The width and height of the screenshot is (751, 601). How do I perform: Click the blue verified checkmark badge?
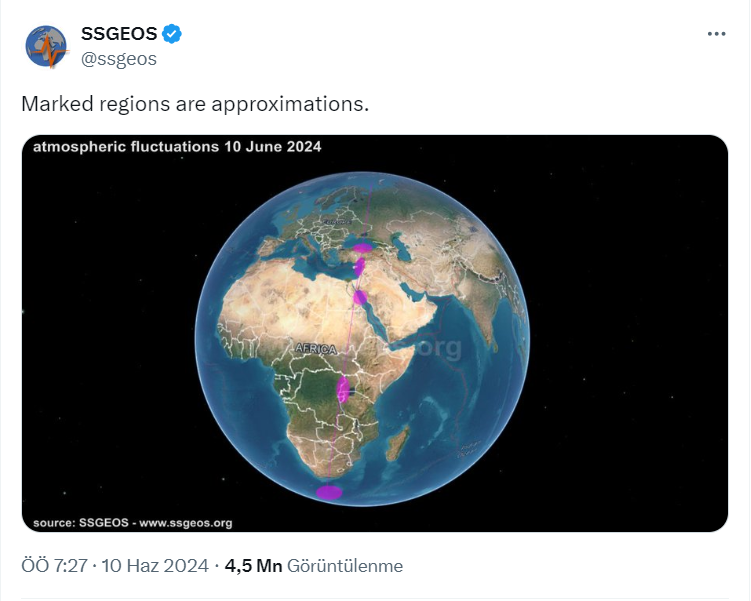click(x=172, y=34)
